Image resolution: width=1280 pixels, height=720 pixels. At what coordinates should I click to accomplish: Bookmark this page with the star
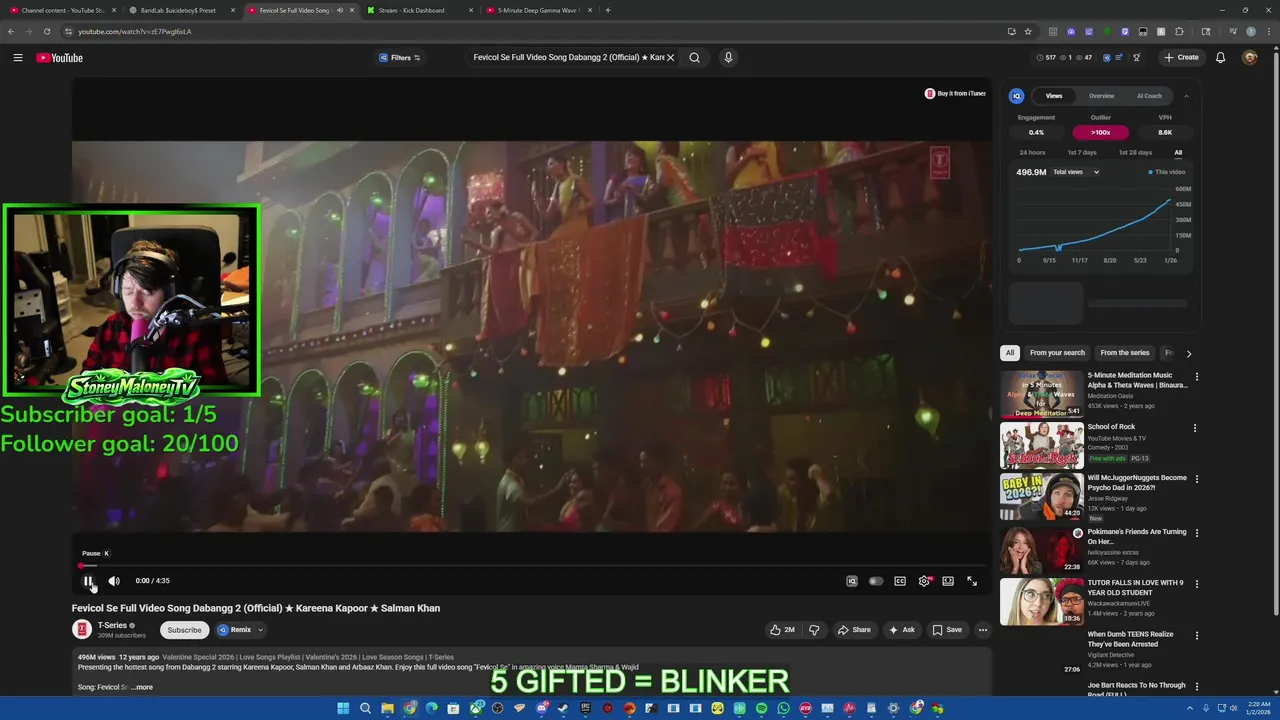[x=1028, y=31]
